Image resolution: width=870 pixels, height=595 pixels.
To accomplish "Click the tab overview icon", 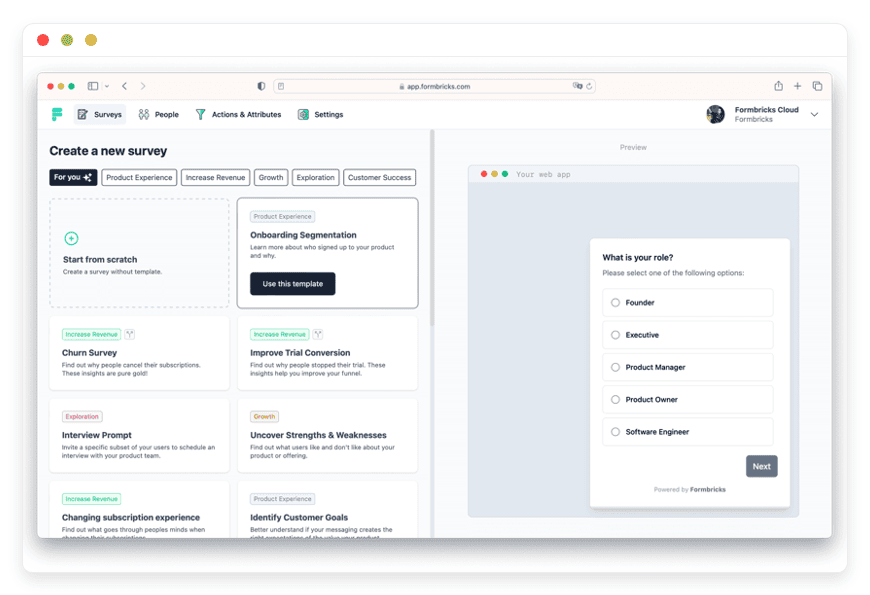I will (x=817, y=86).
